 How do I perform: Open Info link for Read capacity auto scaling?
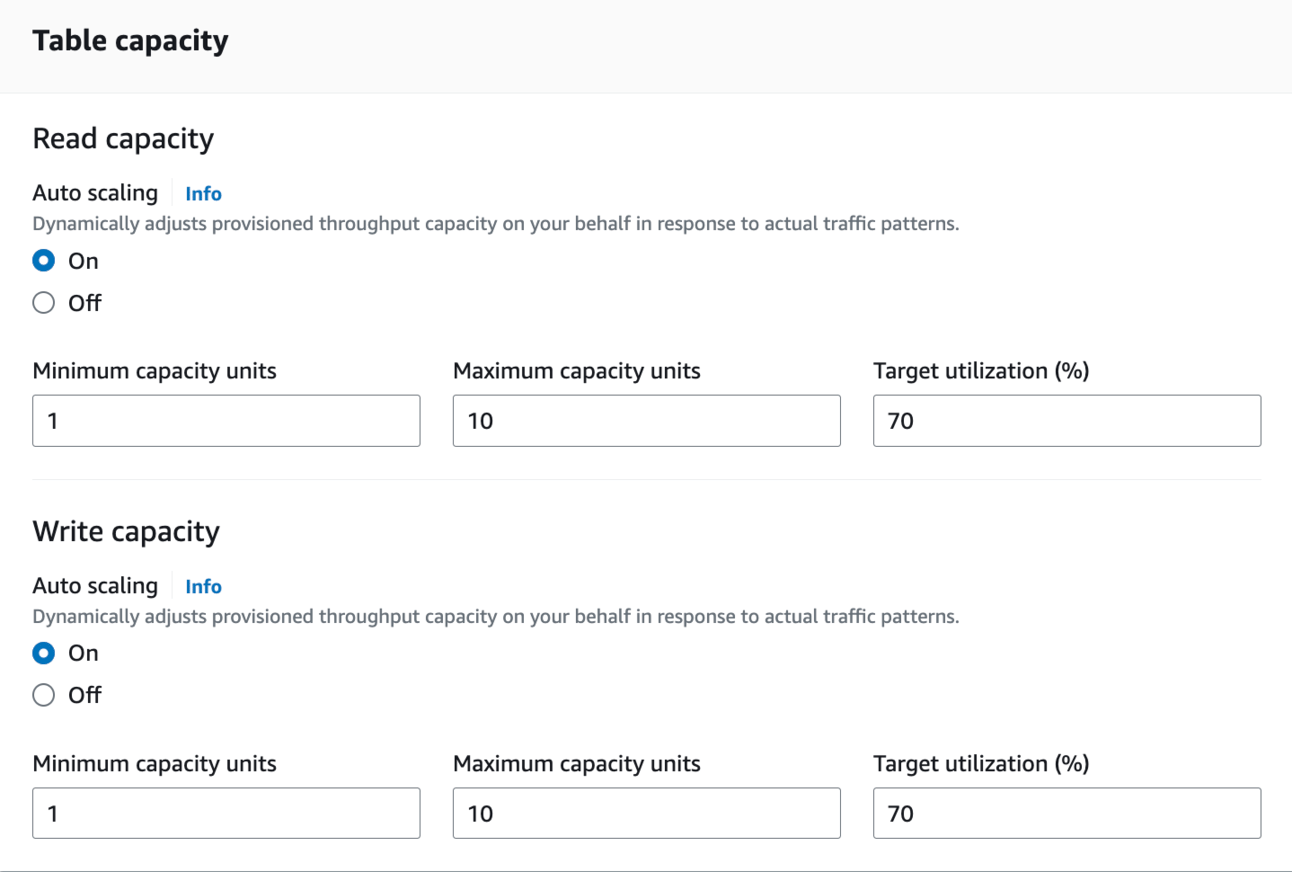[x=203, y=194]
